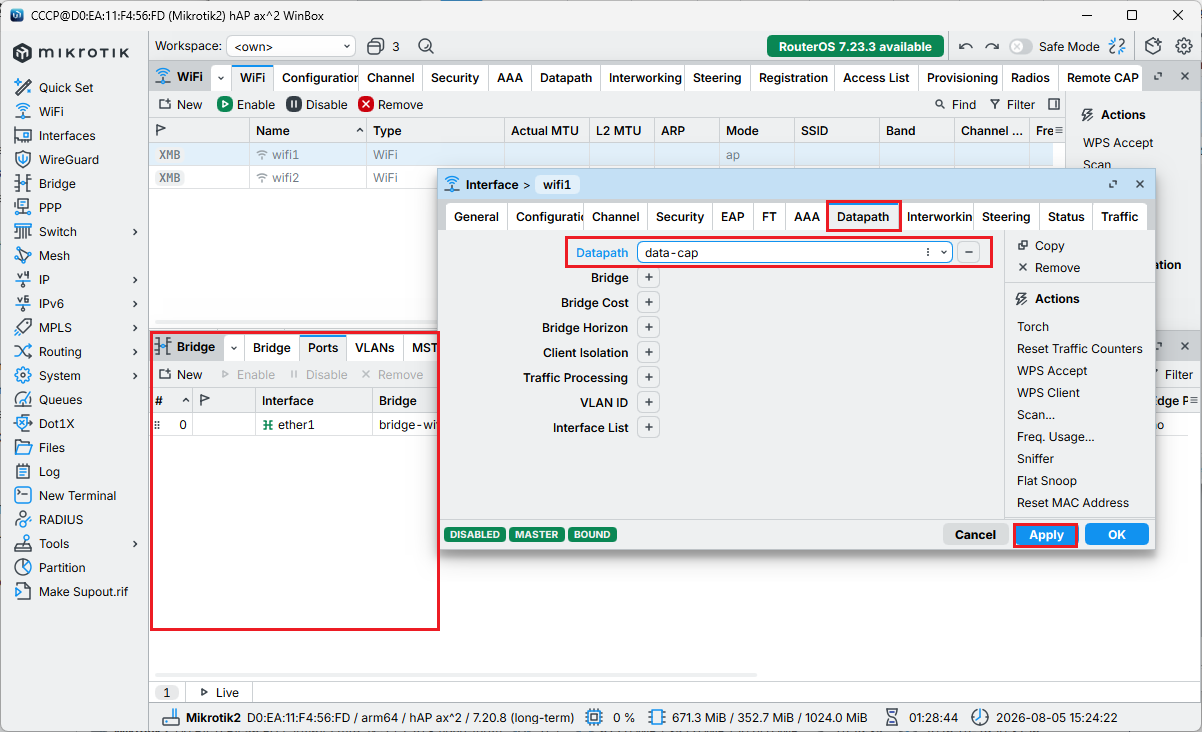Viewport: 1202px width, 732px height.
Task: Add a Bridge value with plus button
Action: click(x=648, y=278)
